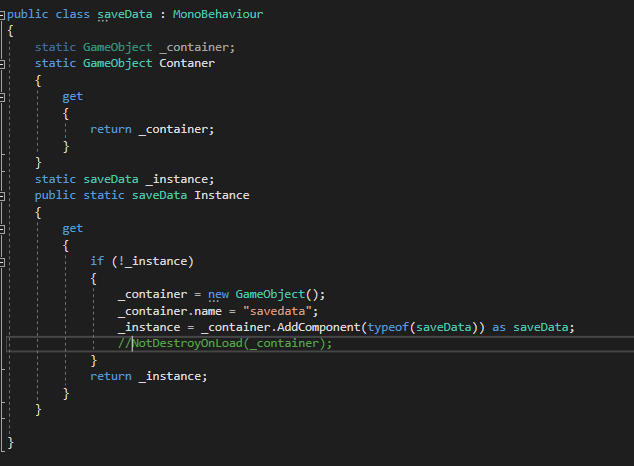Collapse the get block under Instance

point(2,229)
